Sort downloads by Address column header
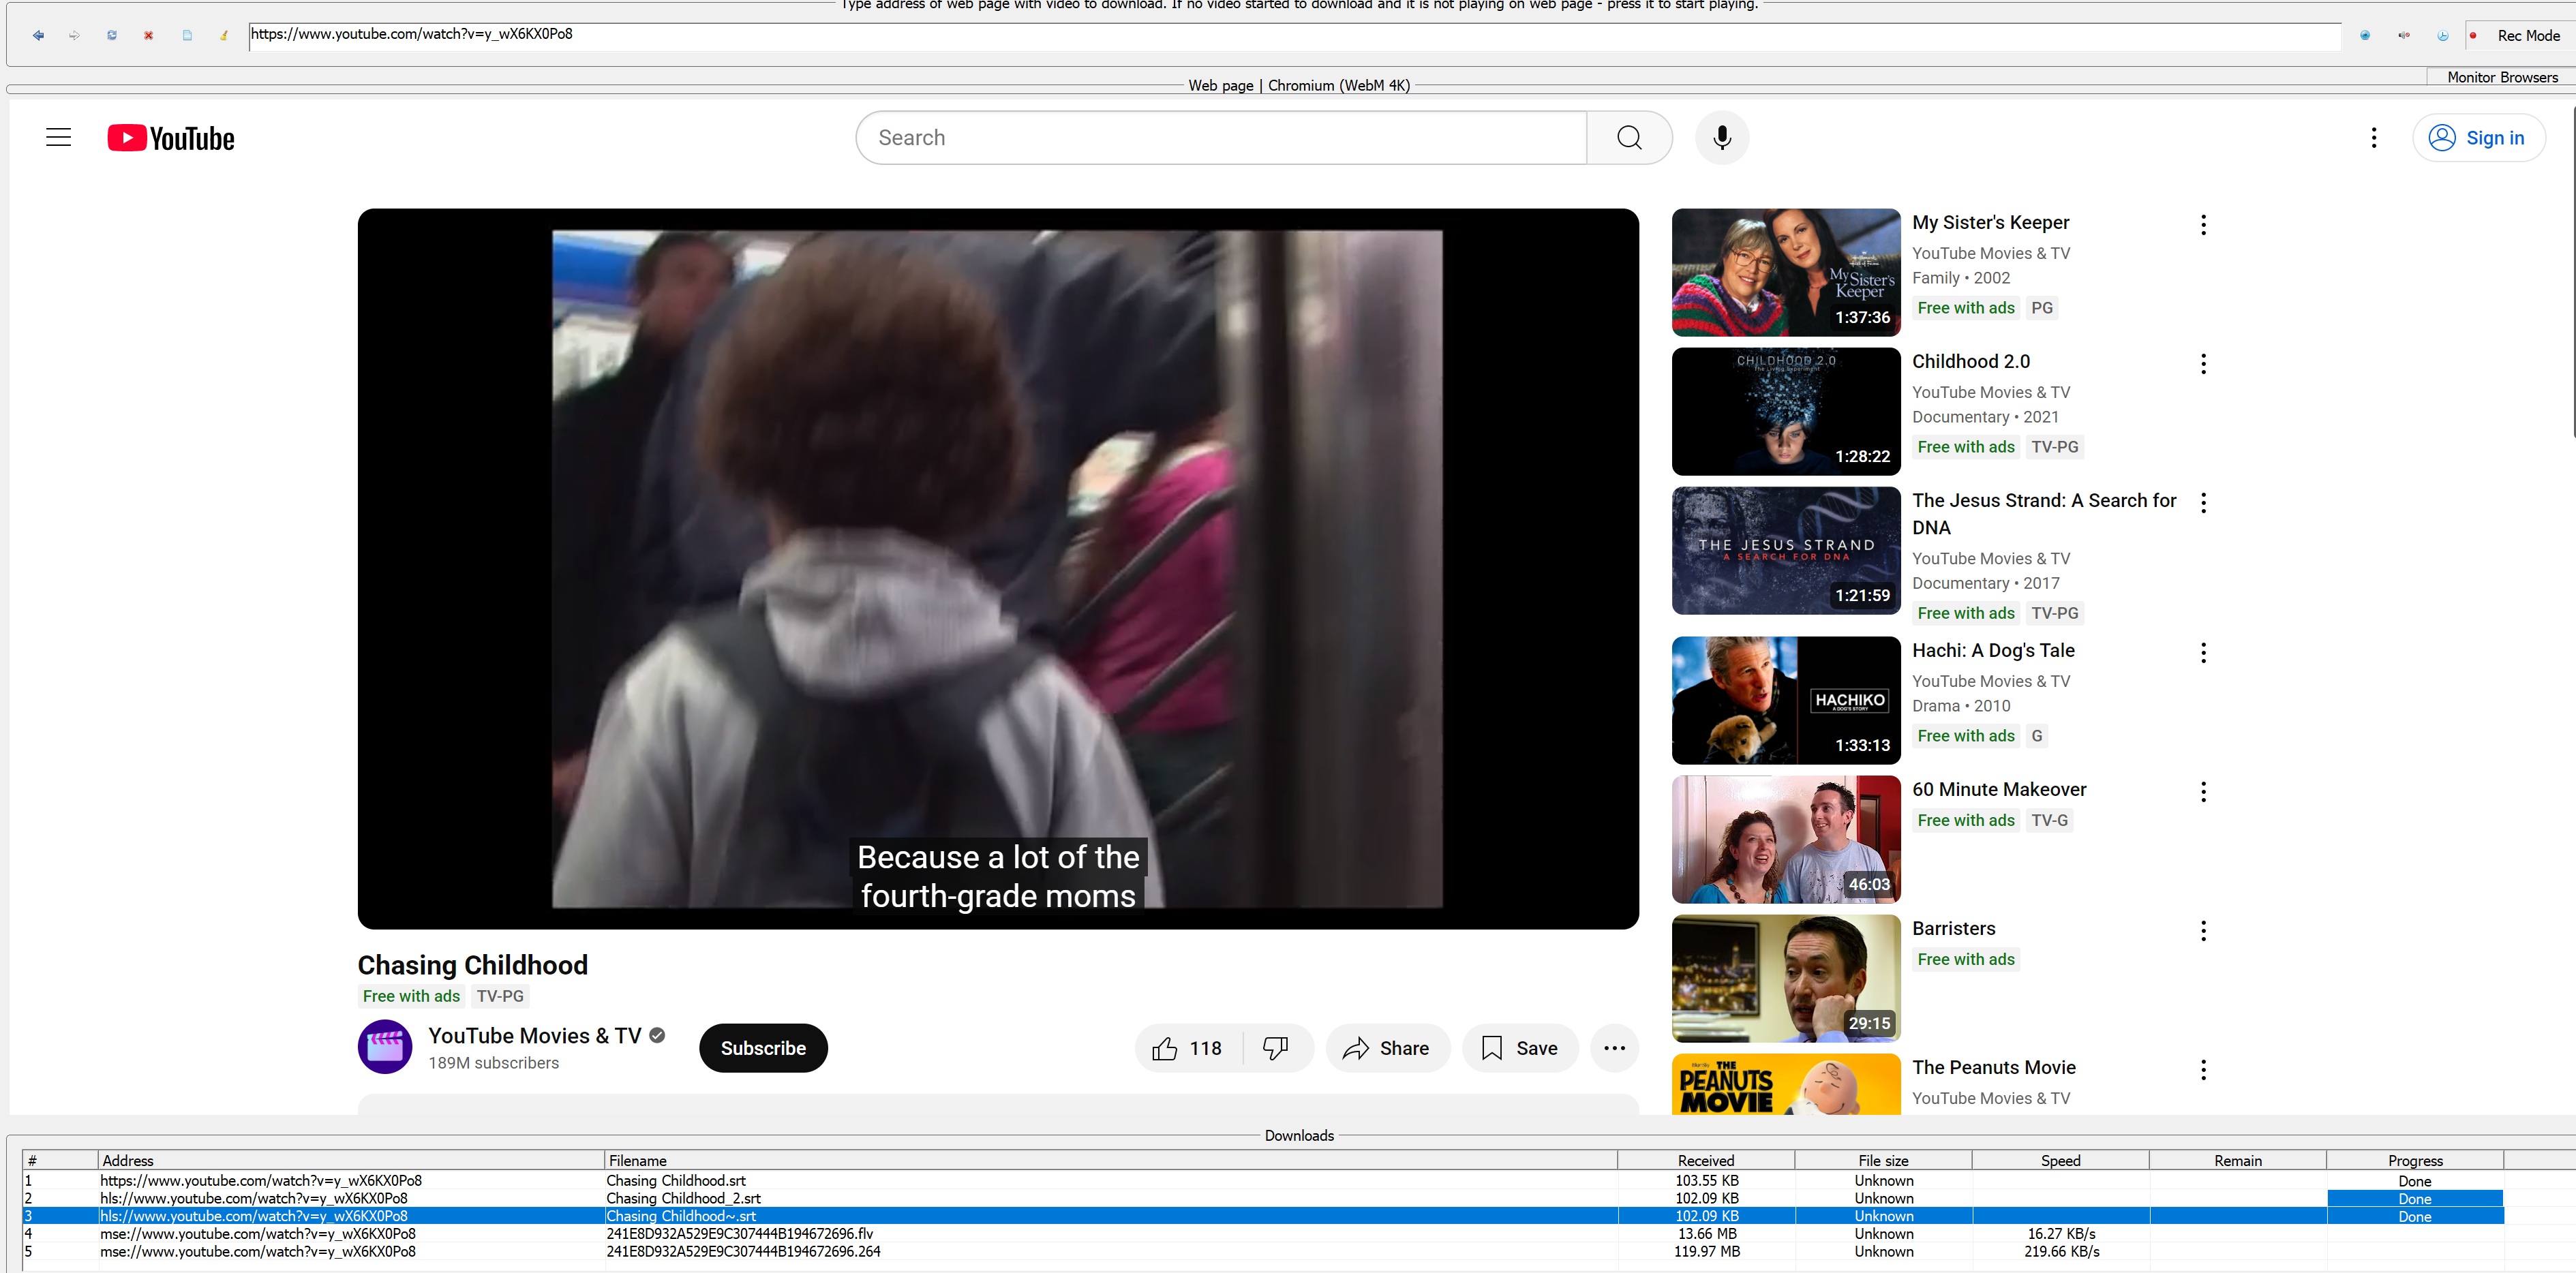Viewport: 2576px width, 1273px height. pyautogui.click(x=351, y=1160)
